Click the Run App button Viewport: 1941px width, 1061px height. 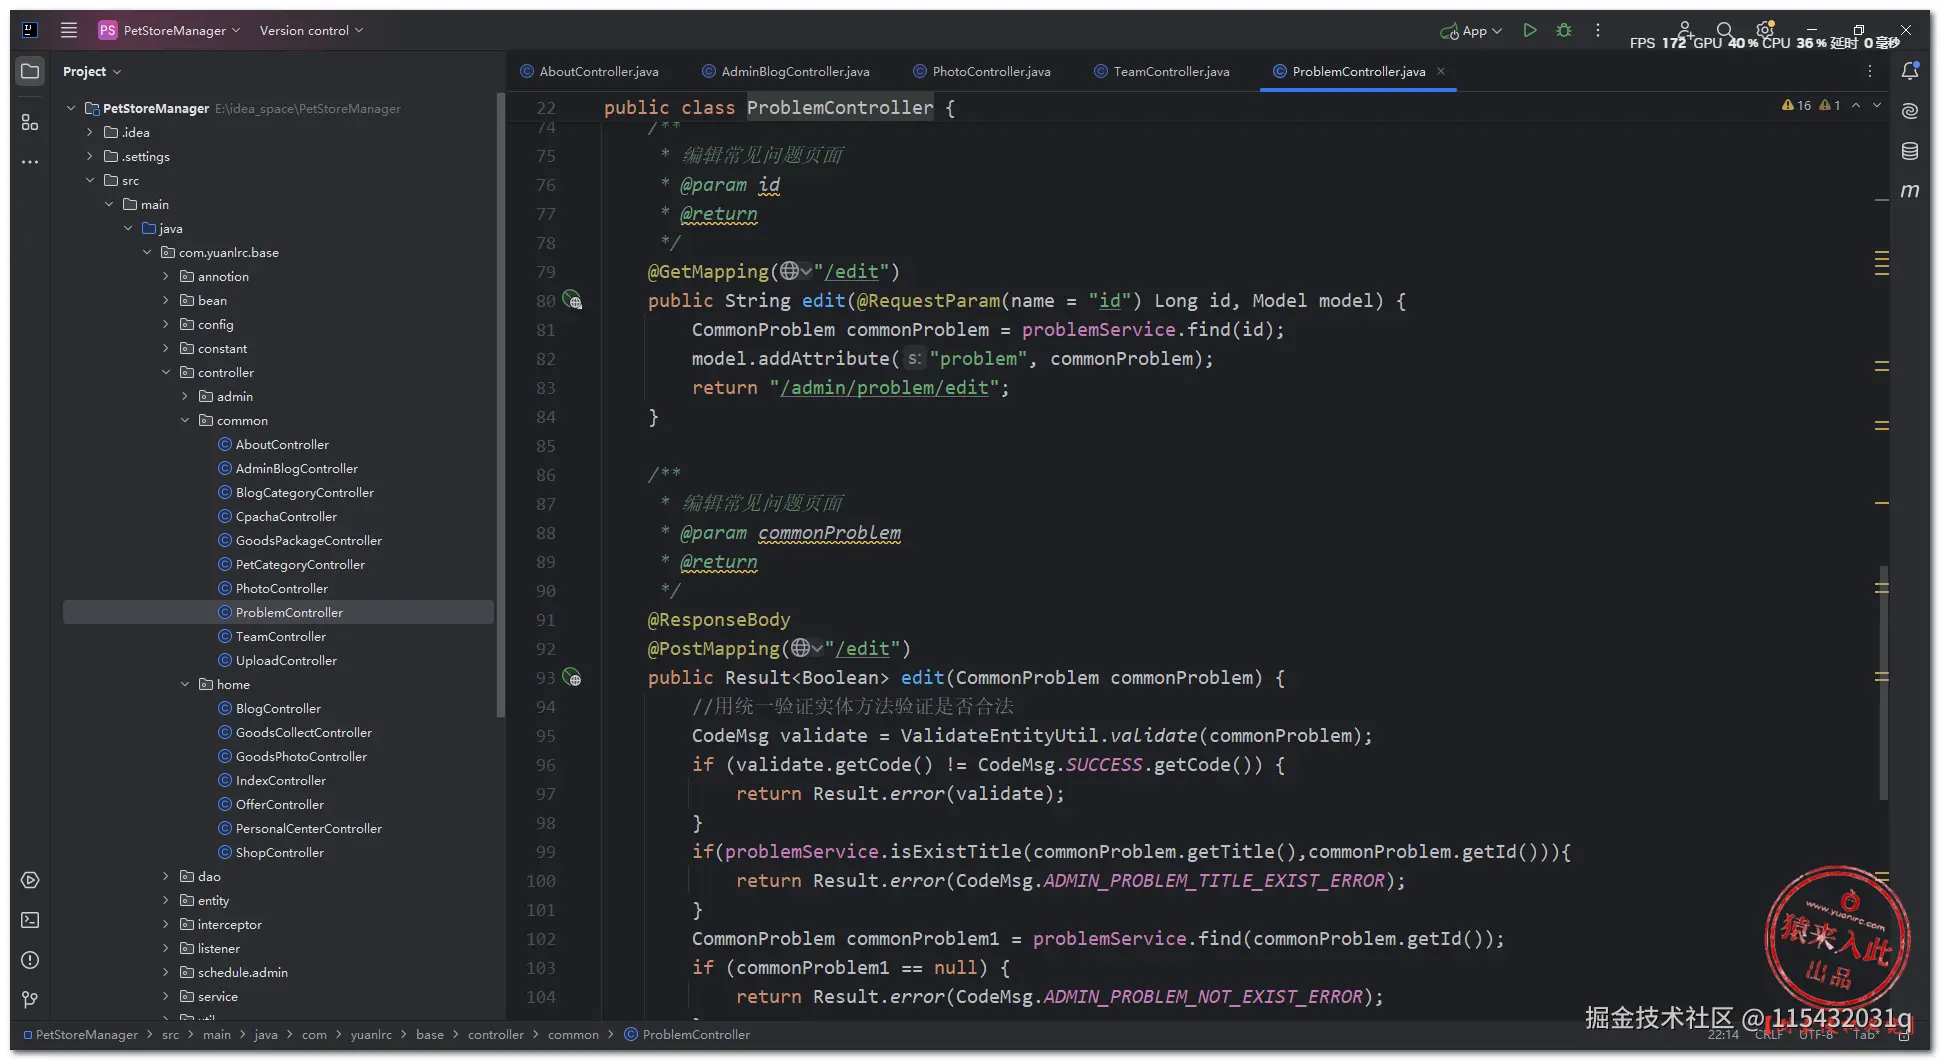(x=1529, y=30)
